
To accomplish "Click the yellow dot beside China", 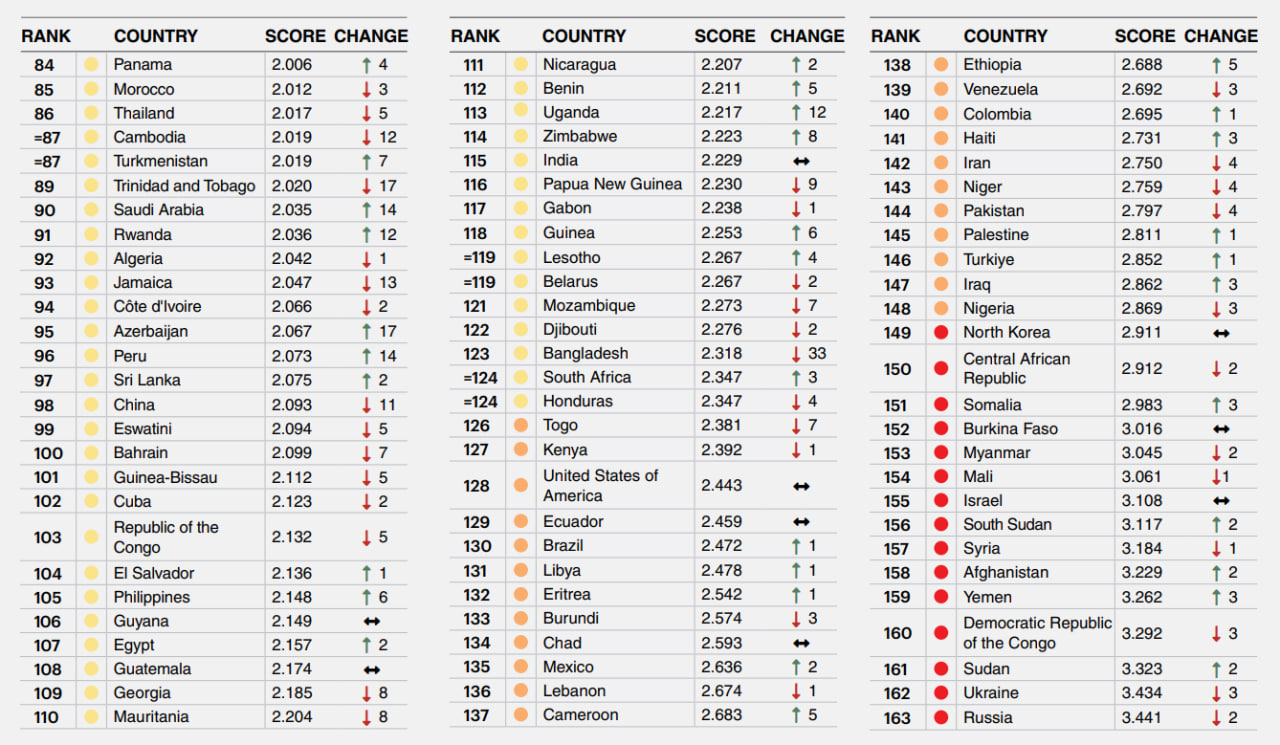I will coord(92,405).
